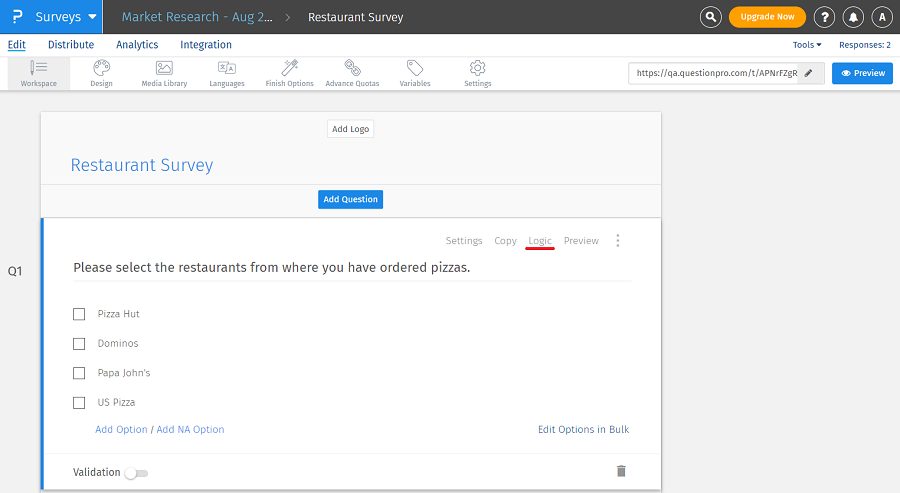This screenshot has height=493, width=900.
Task: Open the Media Library icon
Action: [164, 68]
